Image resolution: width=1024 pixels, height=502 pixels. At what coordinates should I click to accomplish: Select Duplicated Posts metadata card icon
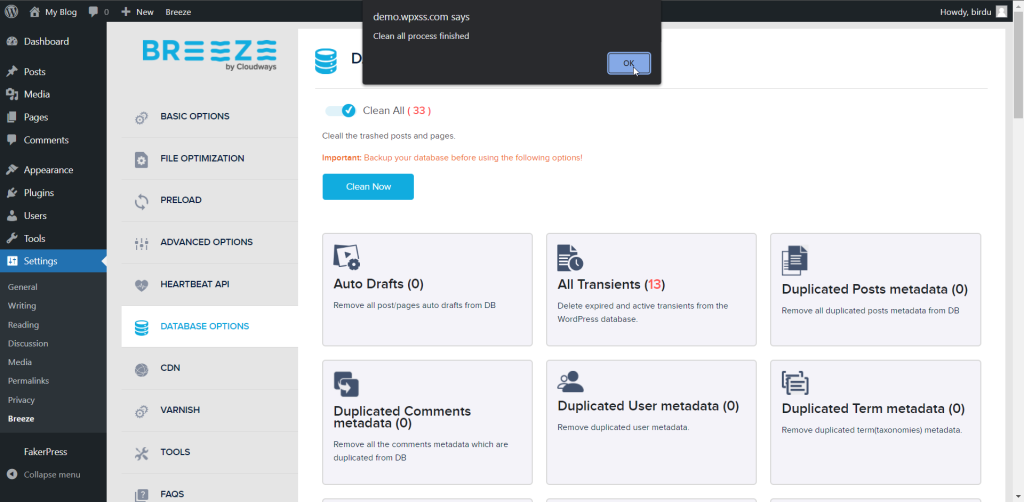(795, 260)
